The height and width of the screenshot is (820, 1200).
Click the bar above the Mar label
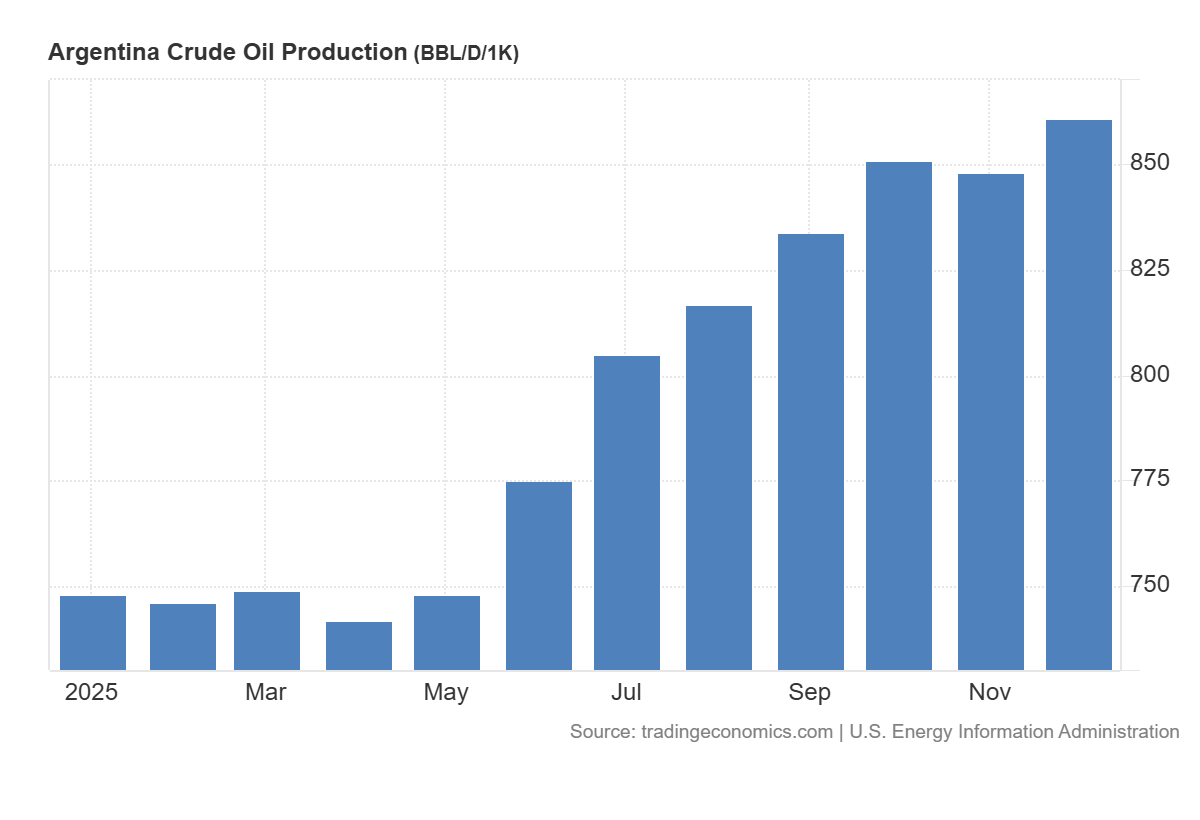point(267,630)
